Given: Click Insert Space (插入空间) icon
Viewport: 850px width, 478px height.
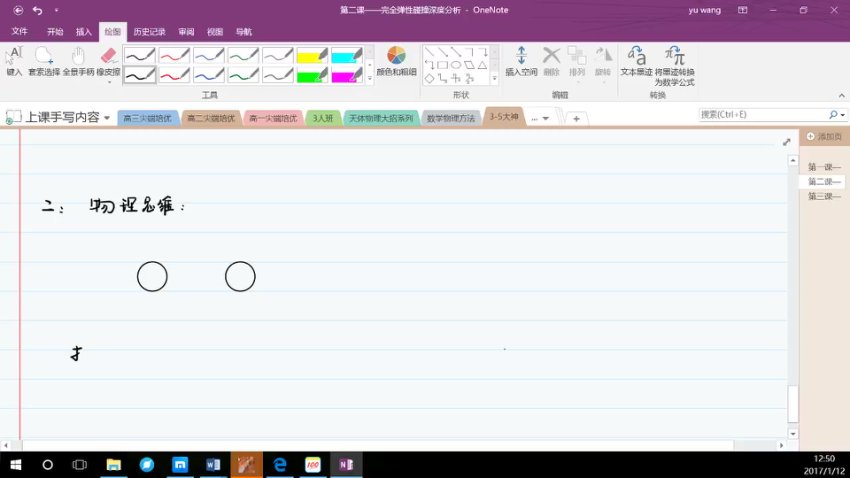Looking at the screenshot, I should 521,61.
